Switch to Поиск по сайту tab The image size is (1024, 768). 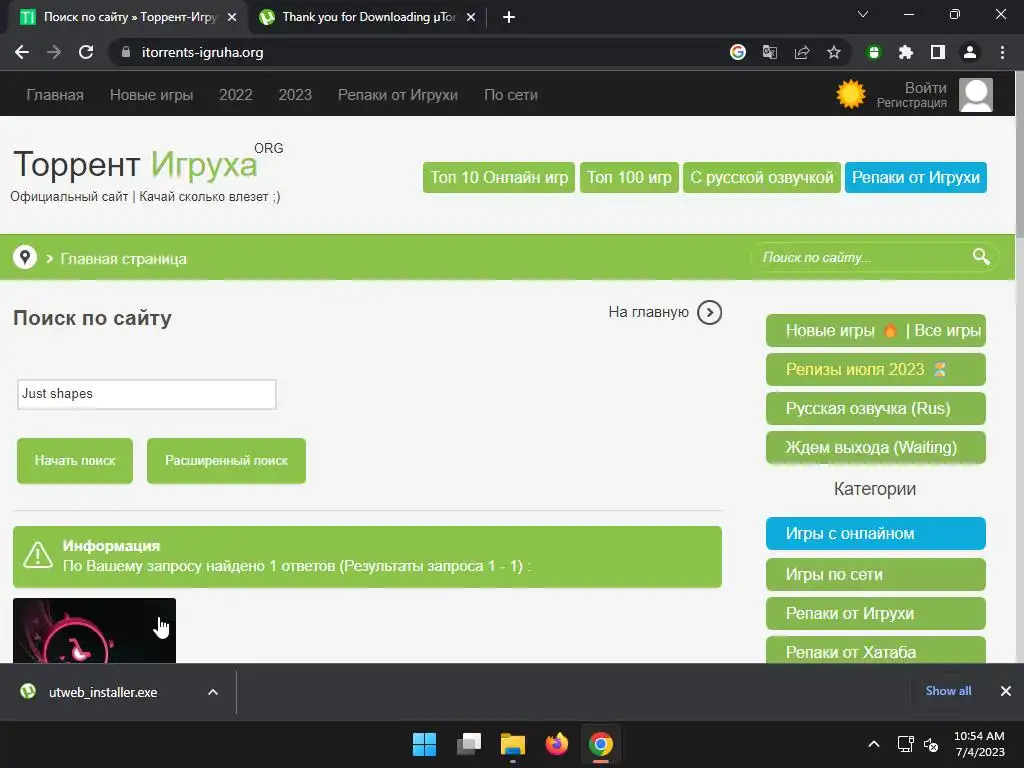coord(129,17)
